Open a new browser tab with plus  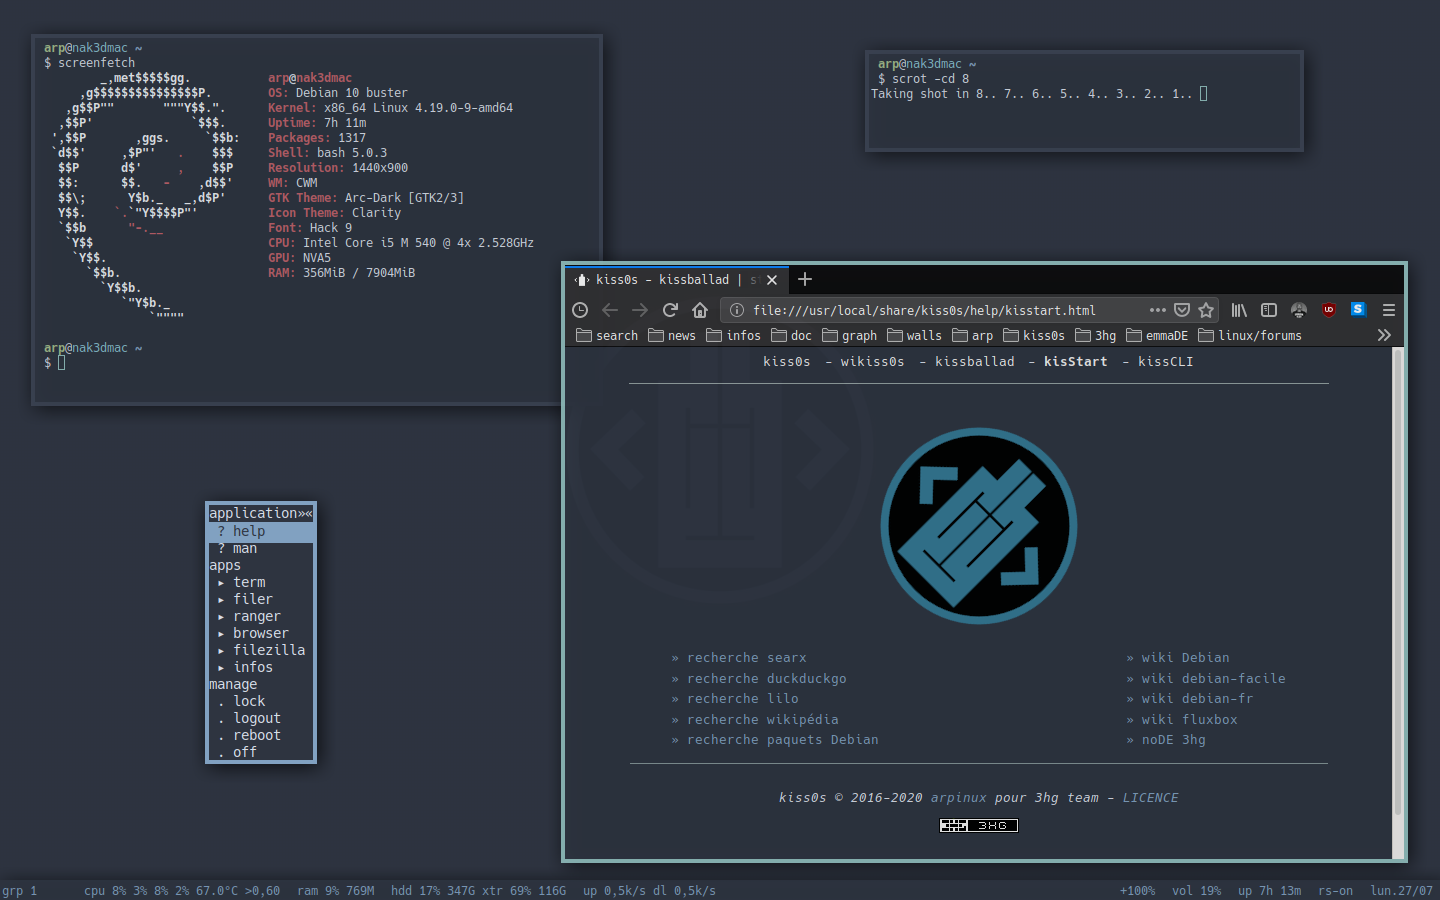(805, 279)
